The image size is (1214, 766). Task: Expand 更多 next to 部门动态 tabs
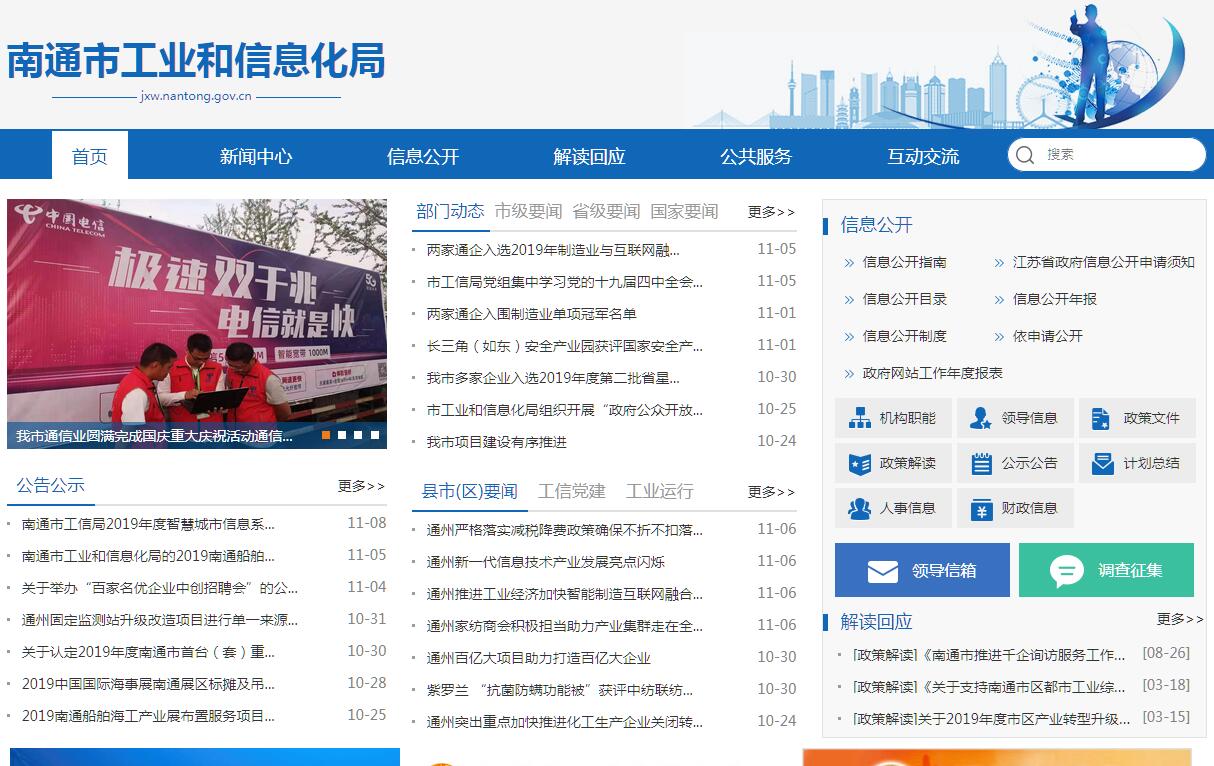click(x=771, y=212)
